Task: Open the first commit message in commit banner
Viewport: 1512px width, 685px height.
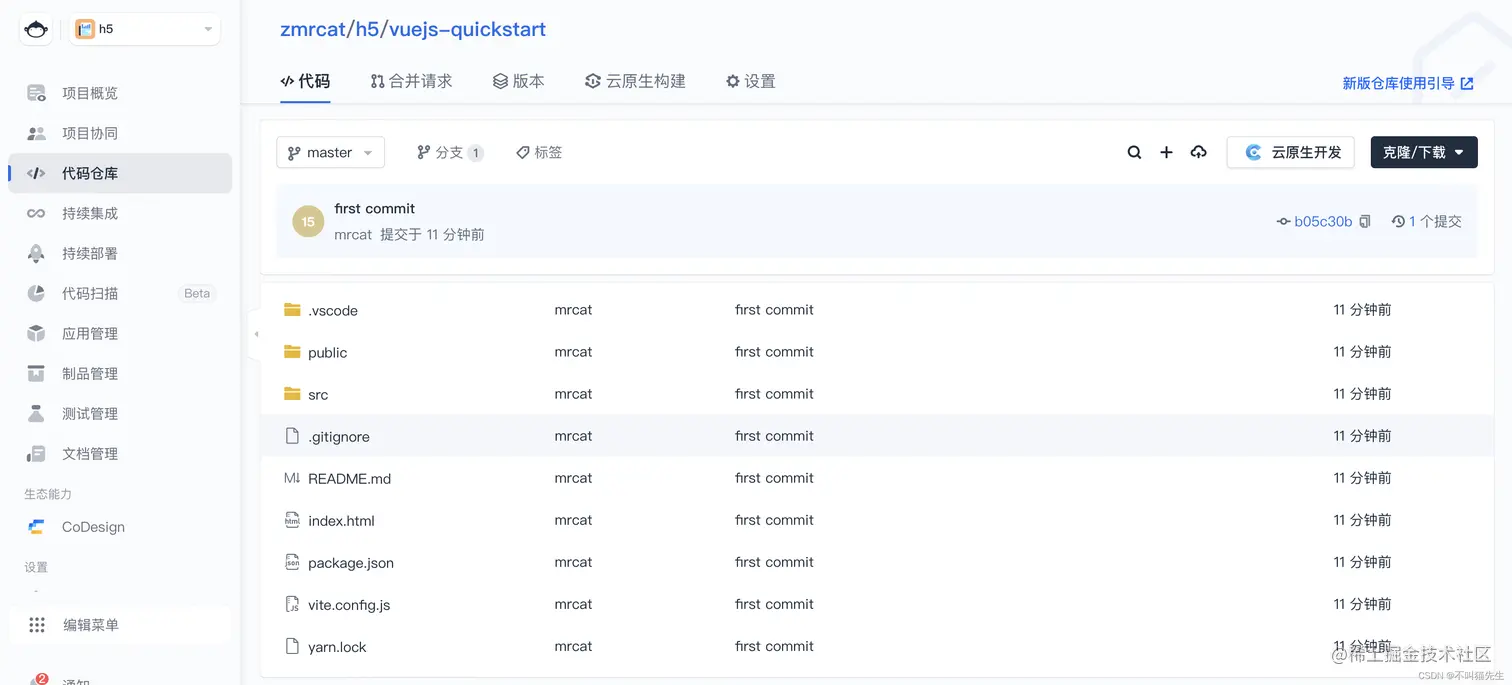Action: point(375,209)
